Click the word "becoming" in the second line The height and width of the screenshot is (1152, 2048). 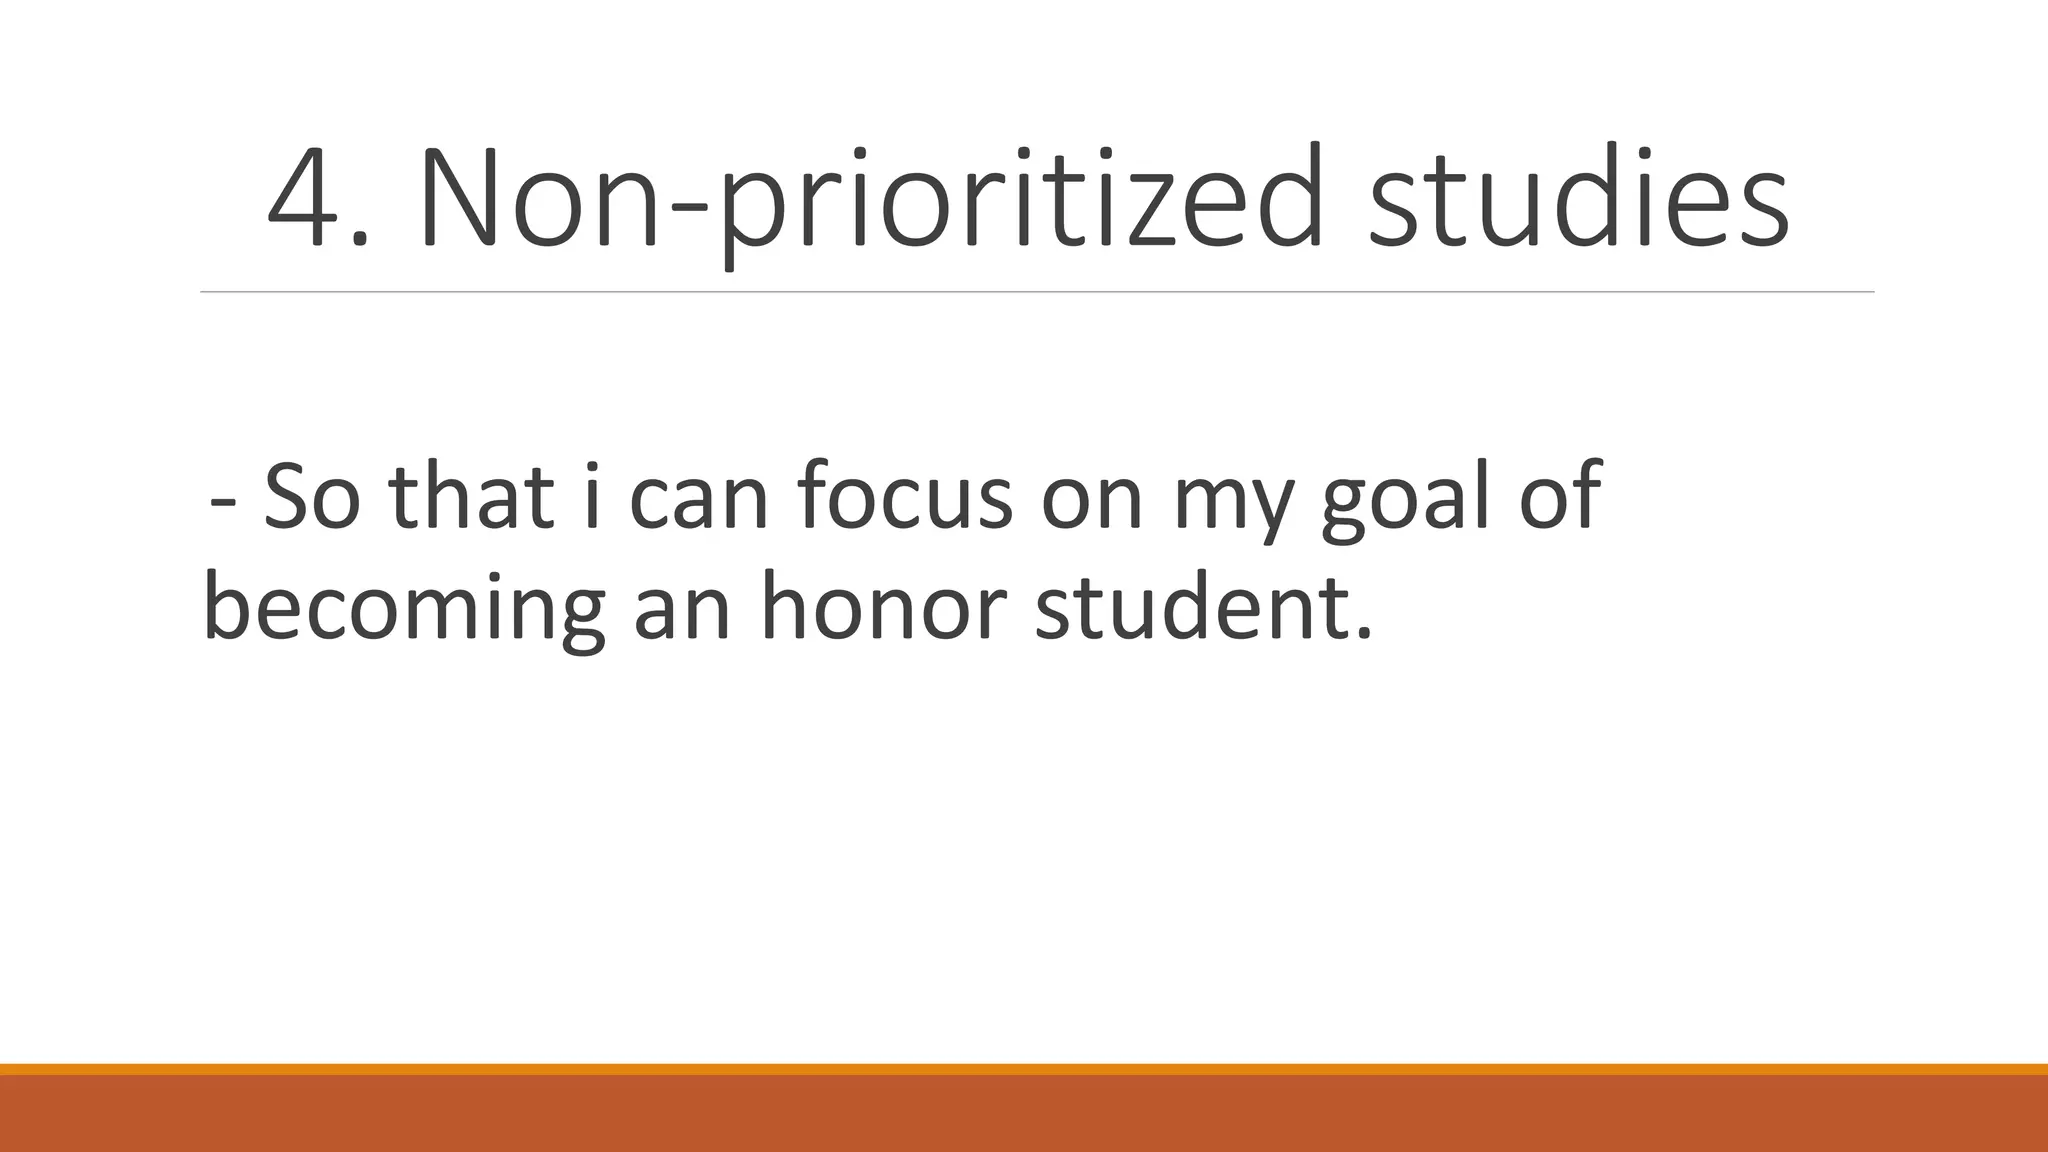pyautogui.click(x=404, y=610)
